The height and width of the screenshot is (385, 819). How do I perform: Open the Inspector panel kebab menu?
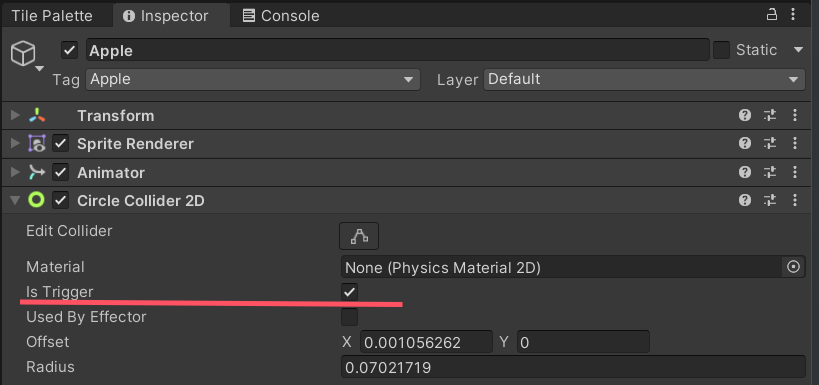click(x=793, y=15)
